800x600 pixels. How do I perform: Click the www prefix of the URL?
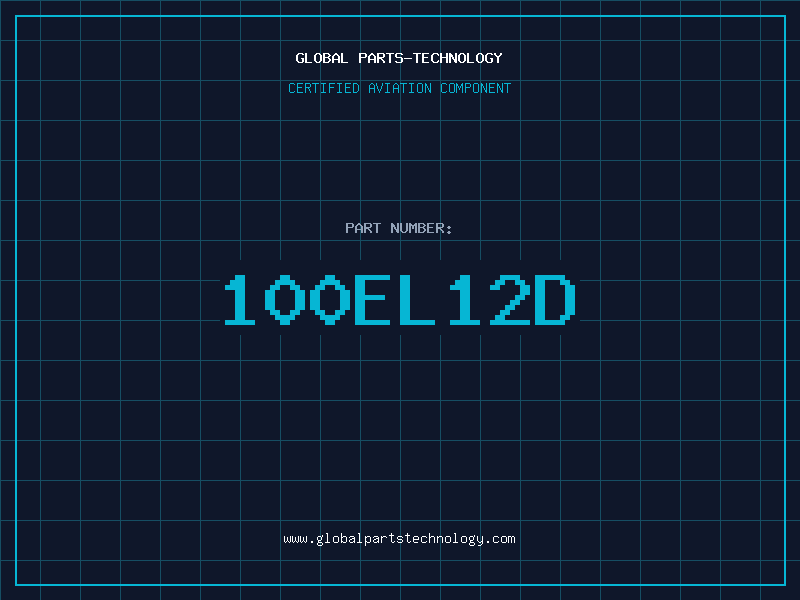[x=295, y=540]
